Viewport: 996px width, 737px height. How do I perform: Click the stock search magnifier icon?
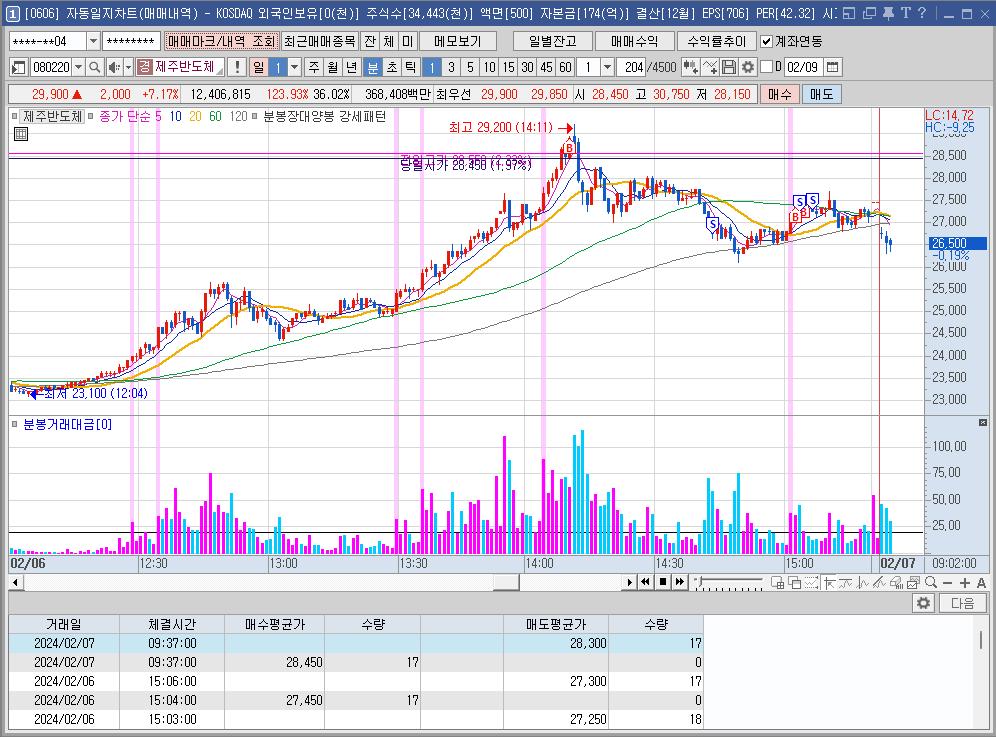[94, 67]
